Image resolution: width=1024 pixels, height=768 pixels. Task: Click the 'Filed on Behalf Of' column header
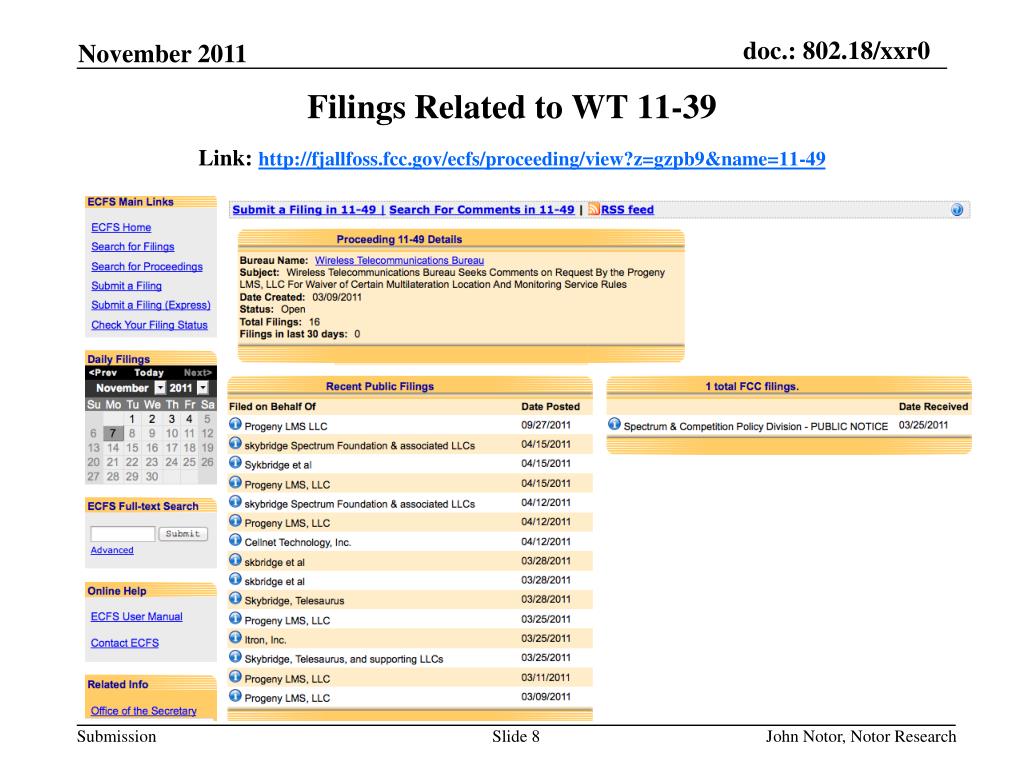point(272,406)
